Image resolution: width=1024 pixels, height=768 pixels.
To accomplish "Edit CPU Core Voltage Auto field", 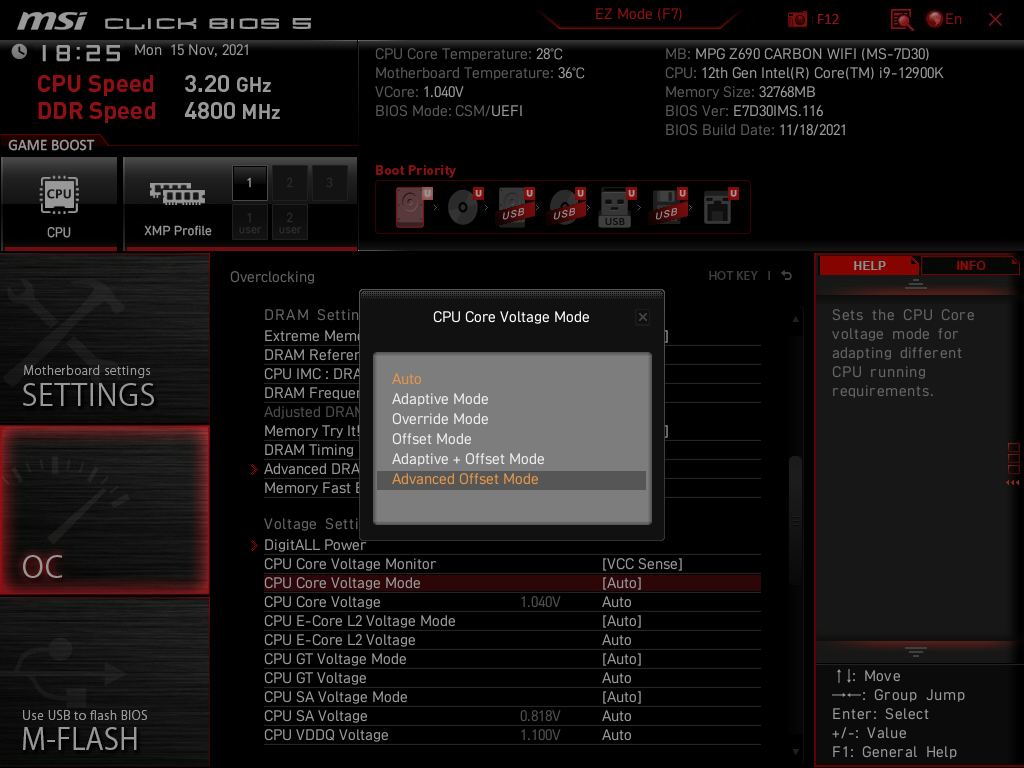I will [616, 601].
